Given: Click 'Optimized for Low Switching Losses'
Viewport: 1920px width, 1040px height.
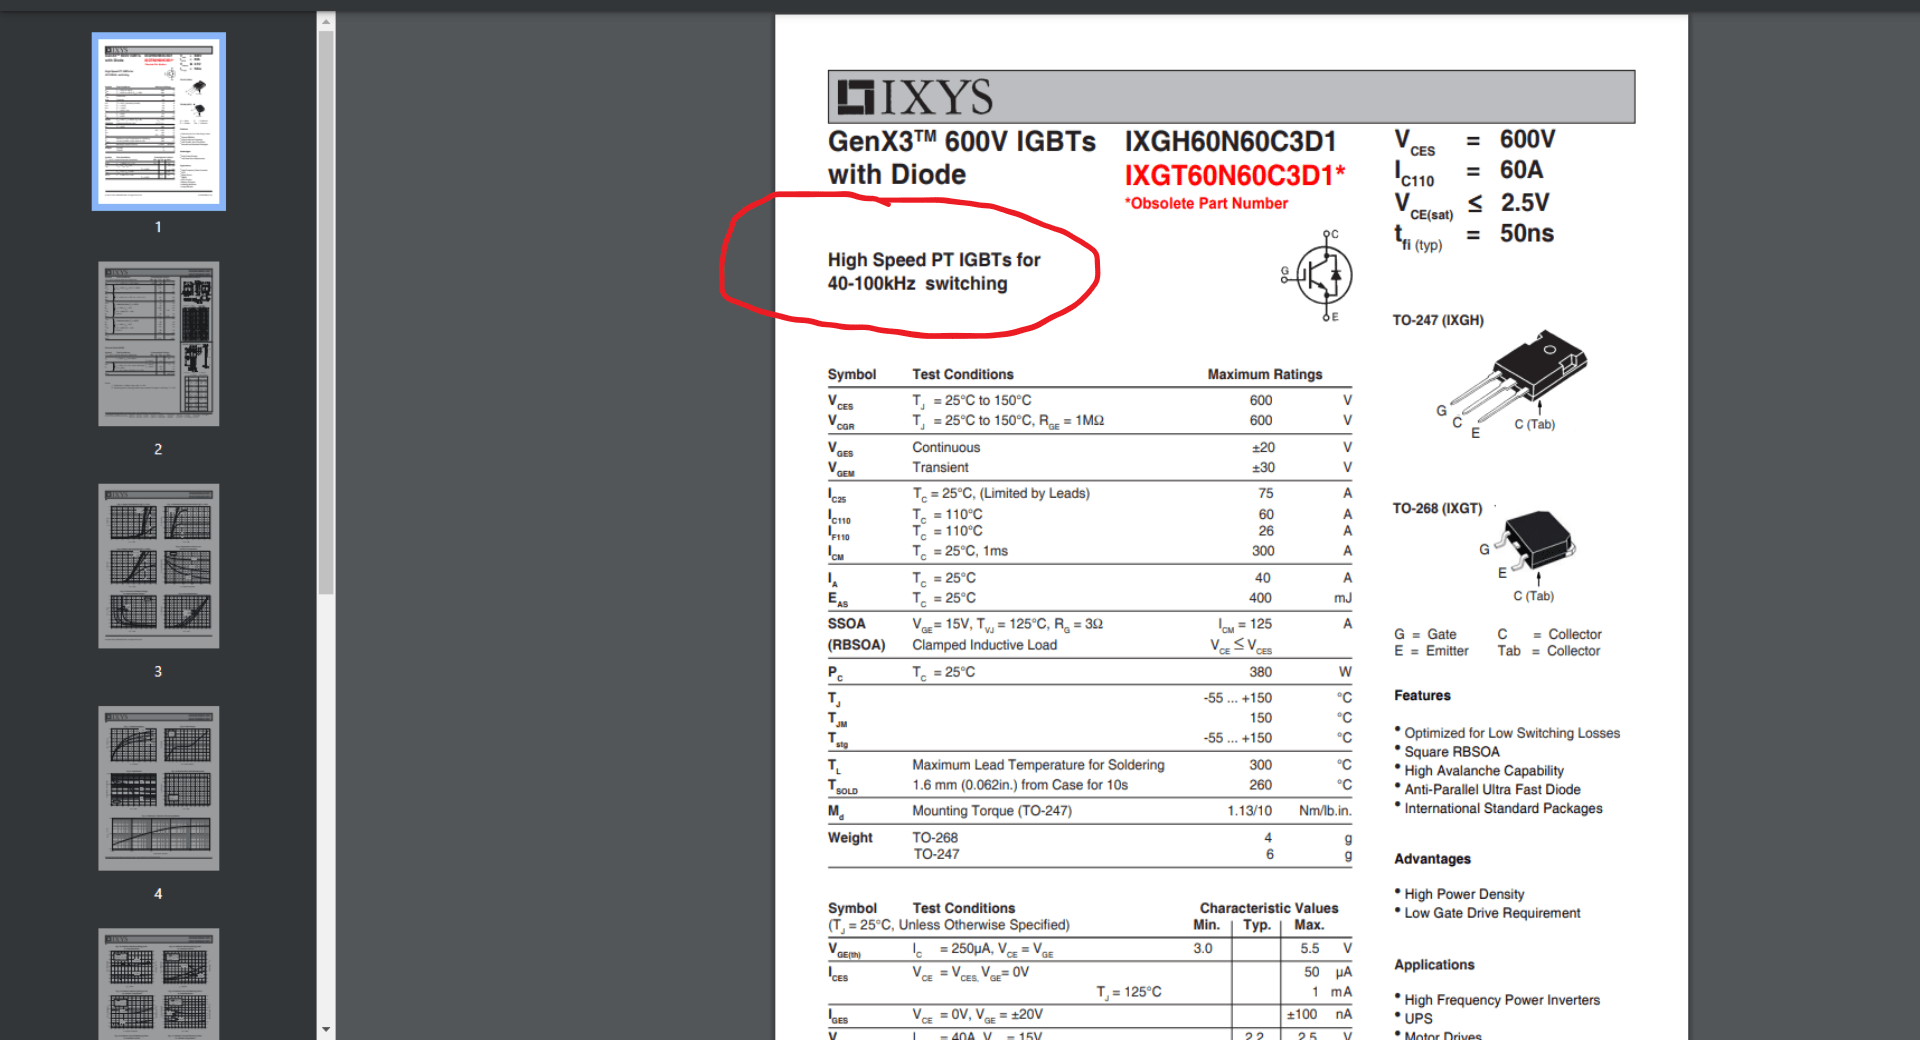Looking at the screenshot, I should click(1512, 733).
